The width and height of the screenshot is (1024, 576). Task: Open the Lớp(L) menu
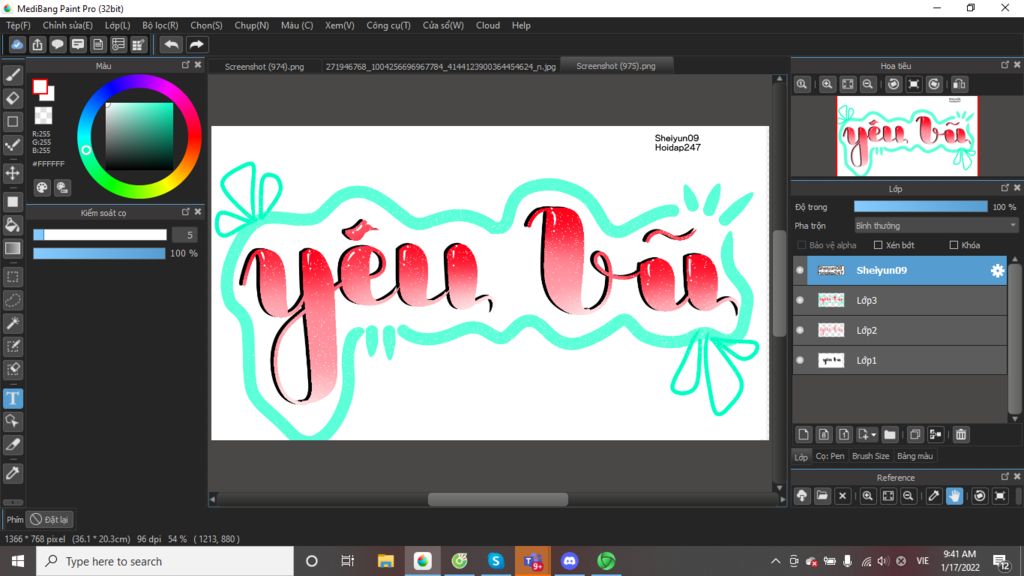tap(118, 25)
